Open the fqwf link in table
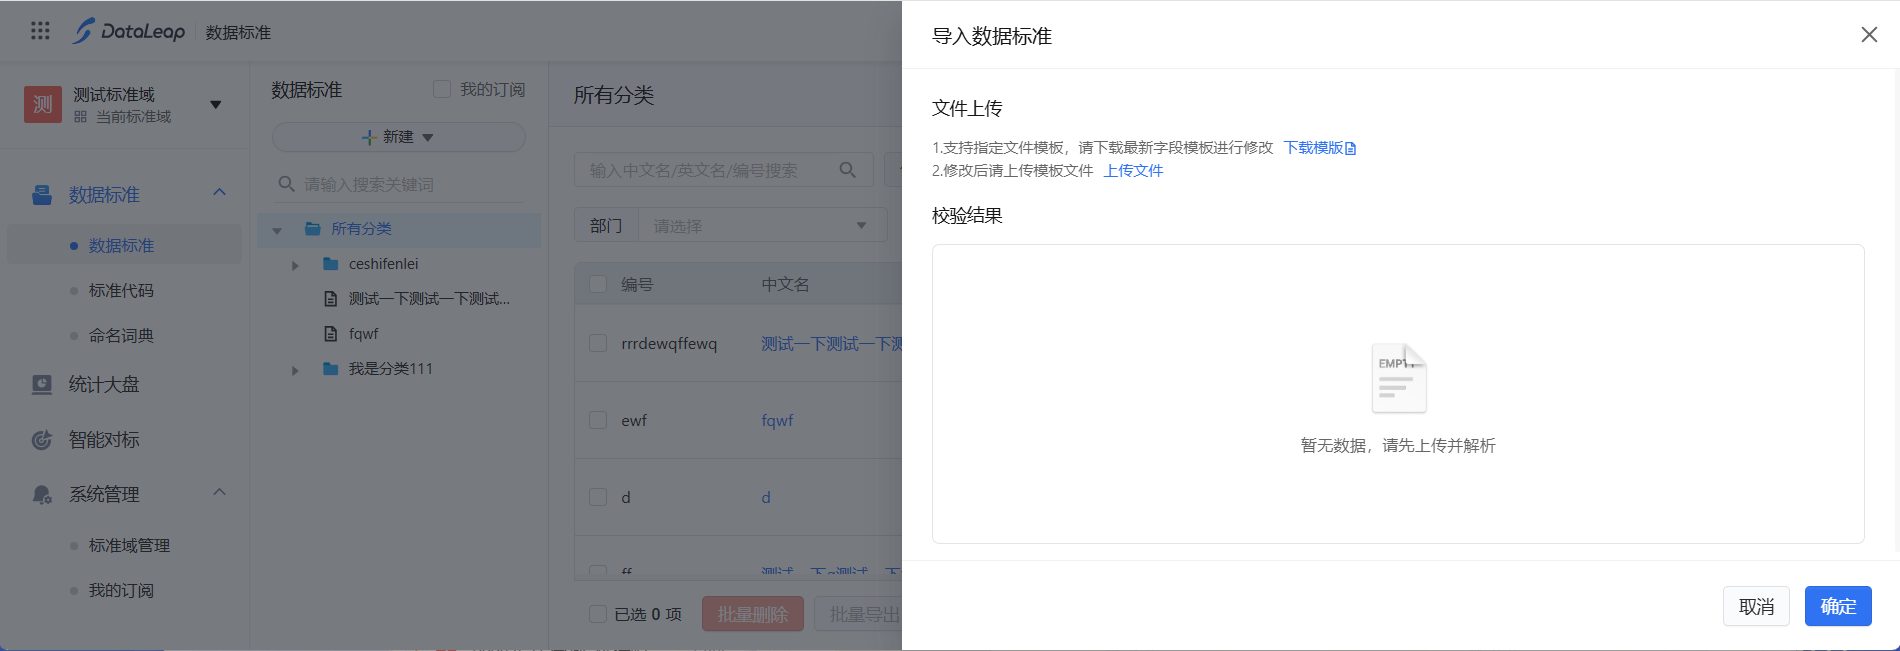 tap(777, 420)
